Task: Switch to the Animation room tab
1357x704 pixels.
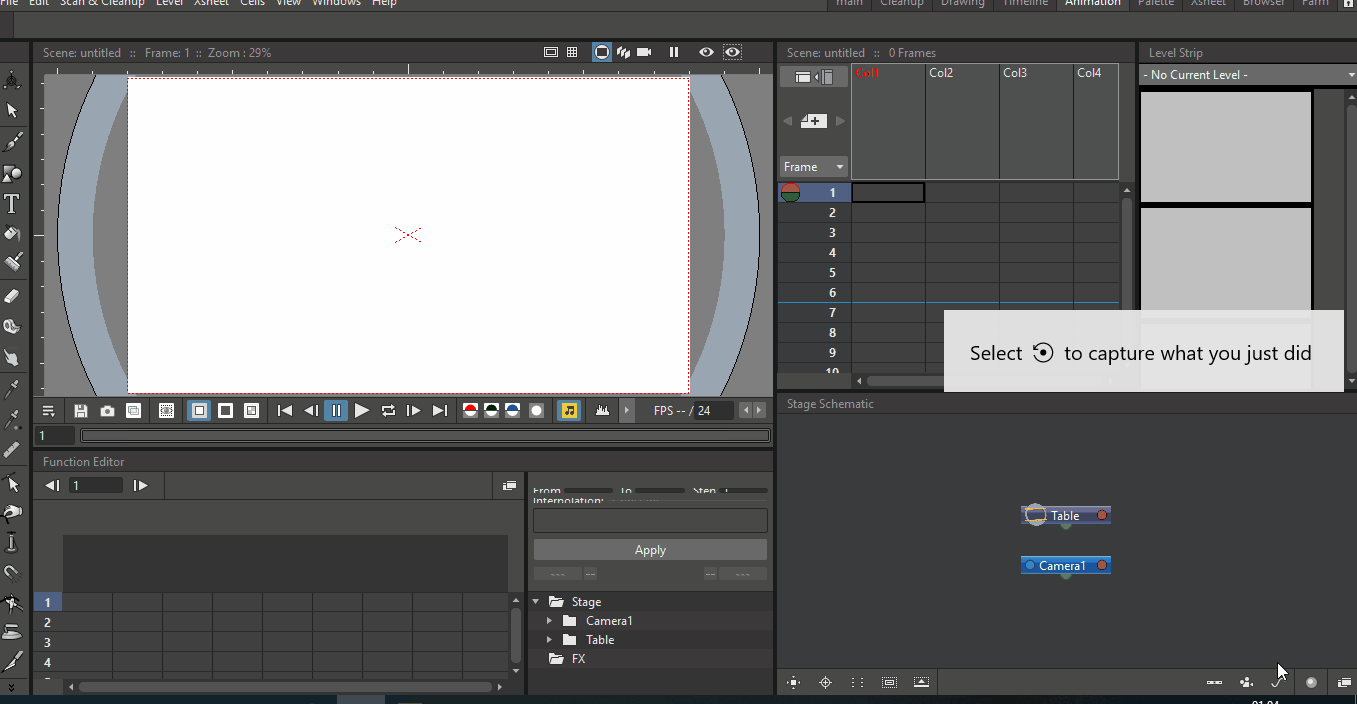Action: 1092,4
